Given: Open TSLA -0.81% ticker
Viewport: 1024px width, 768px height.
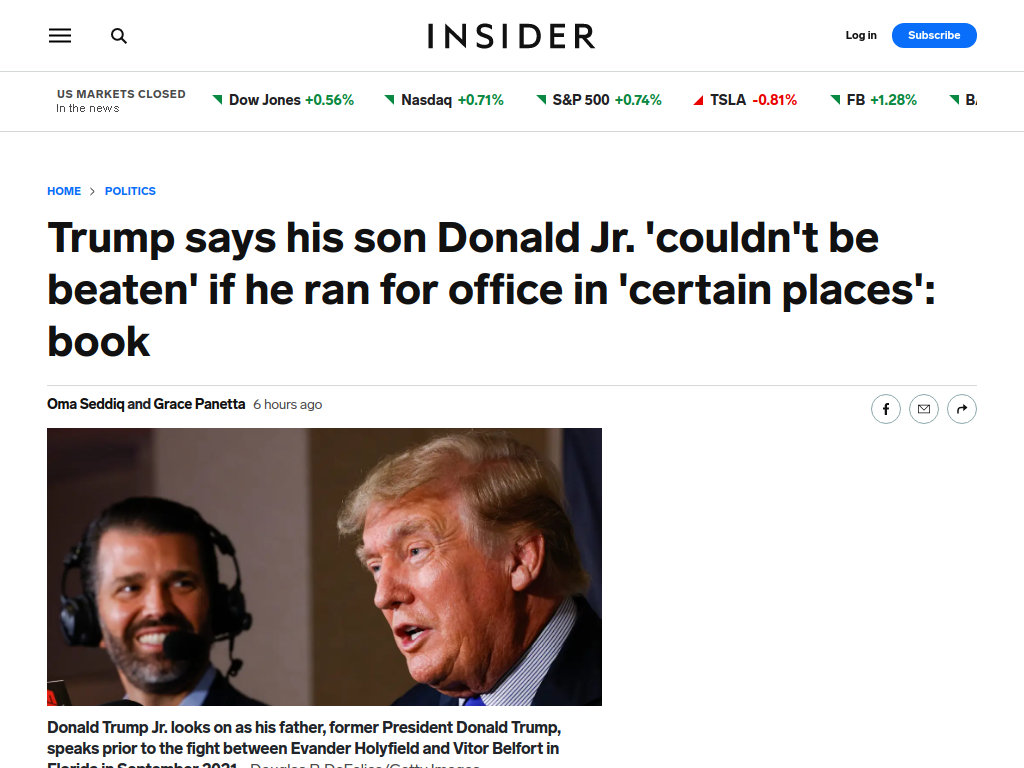Looking at the screenshot, I should tap(745, 100).
